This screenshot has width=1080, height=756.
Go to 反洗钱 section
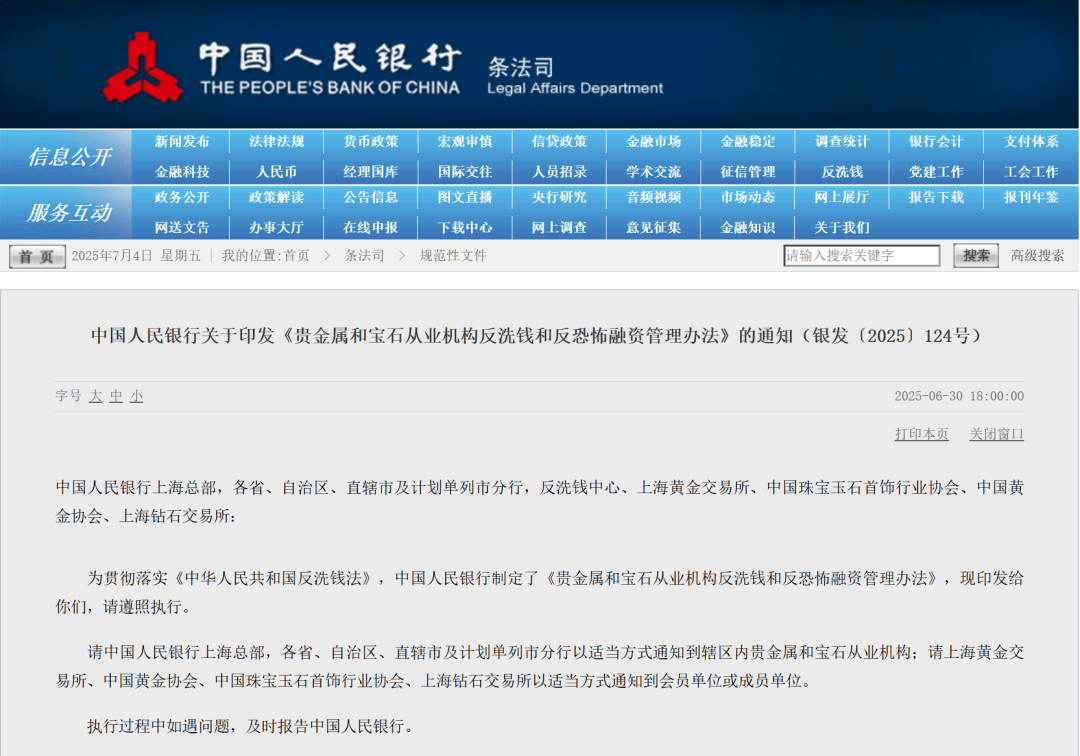coord(842,172)
